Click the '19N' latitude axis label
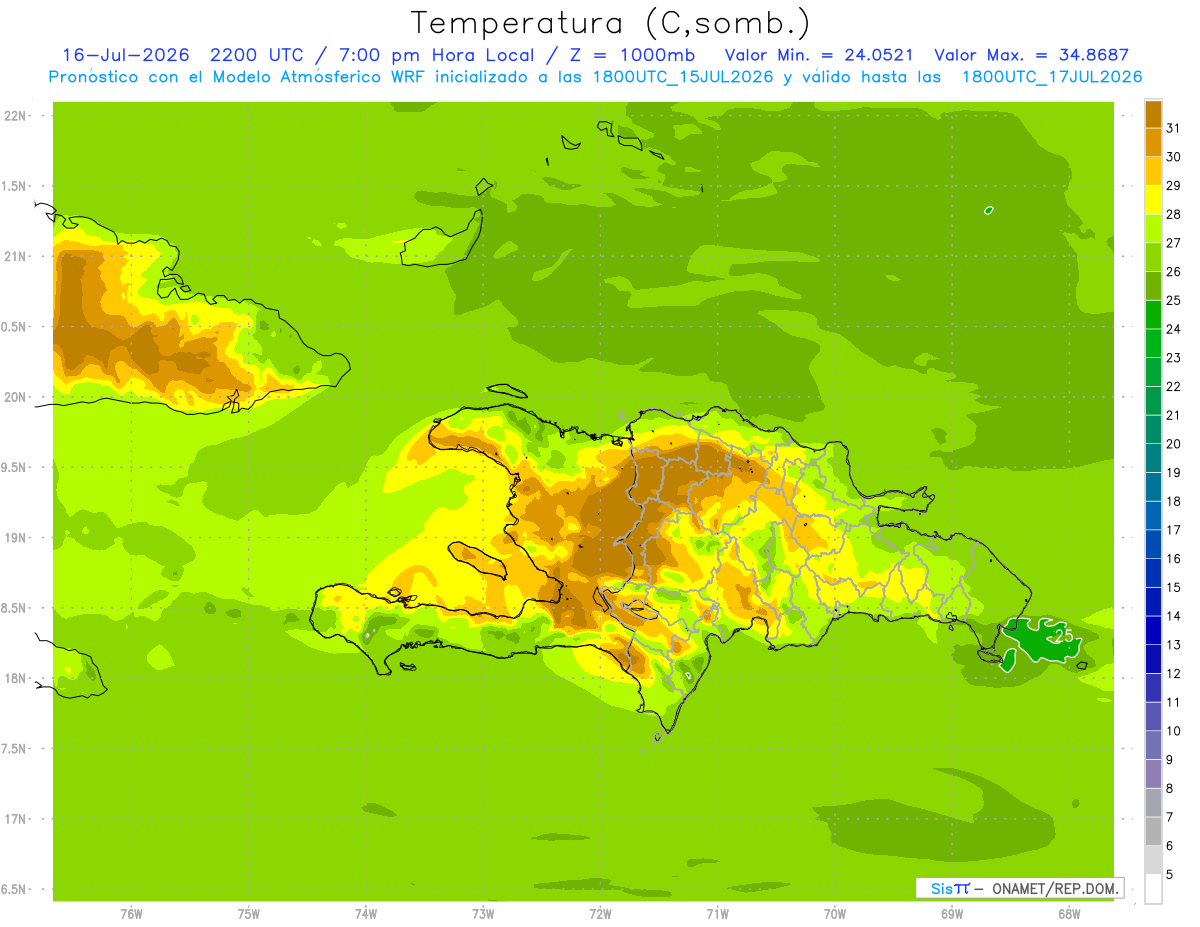Image resolution: width=1200 pixels, height=927 pixels. (x=15, y=537)
